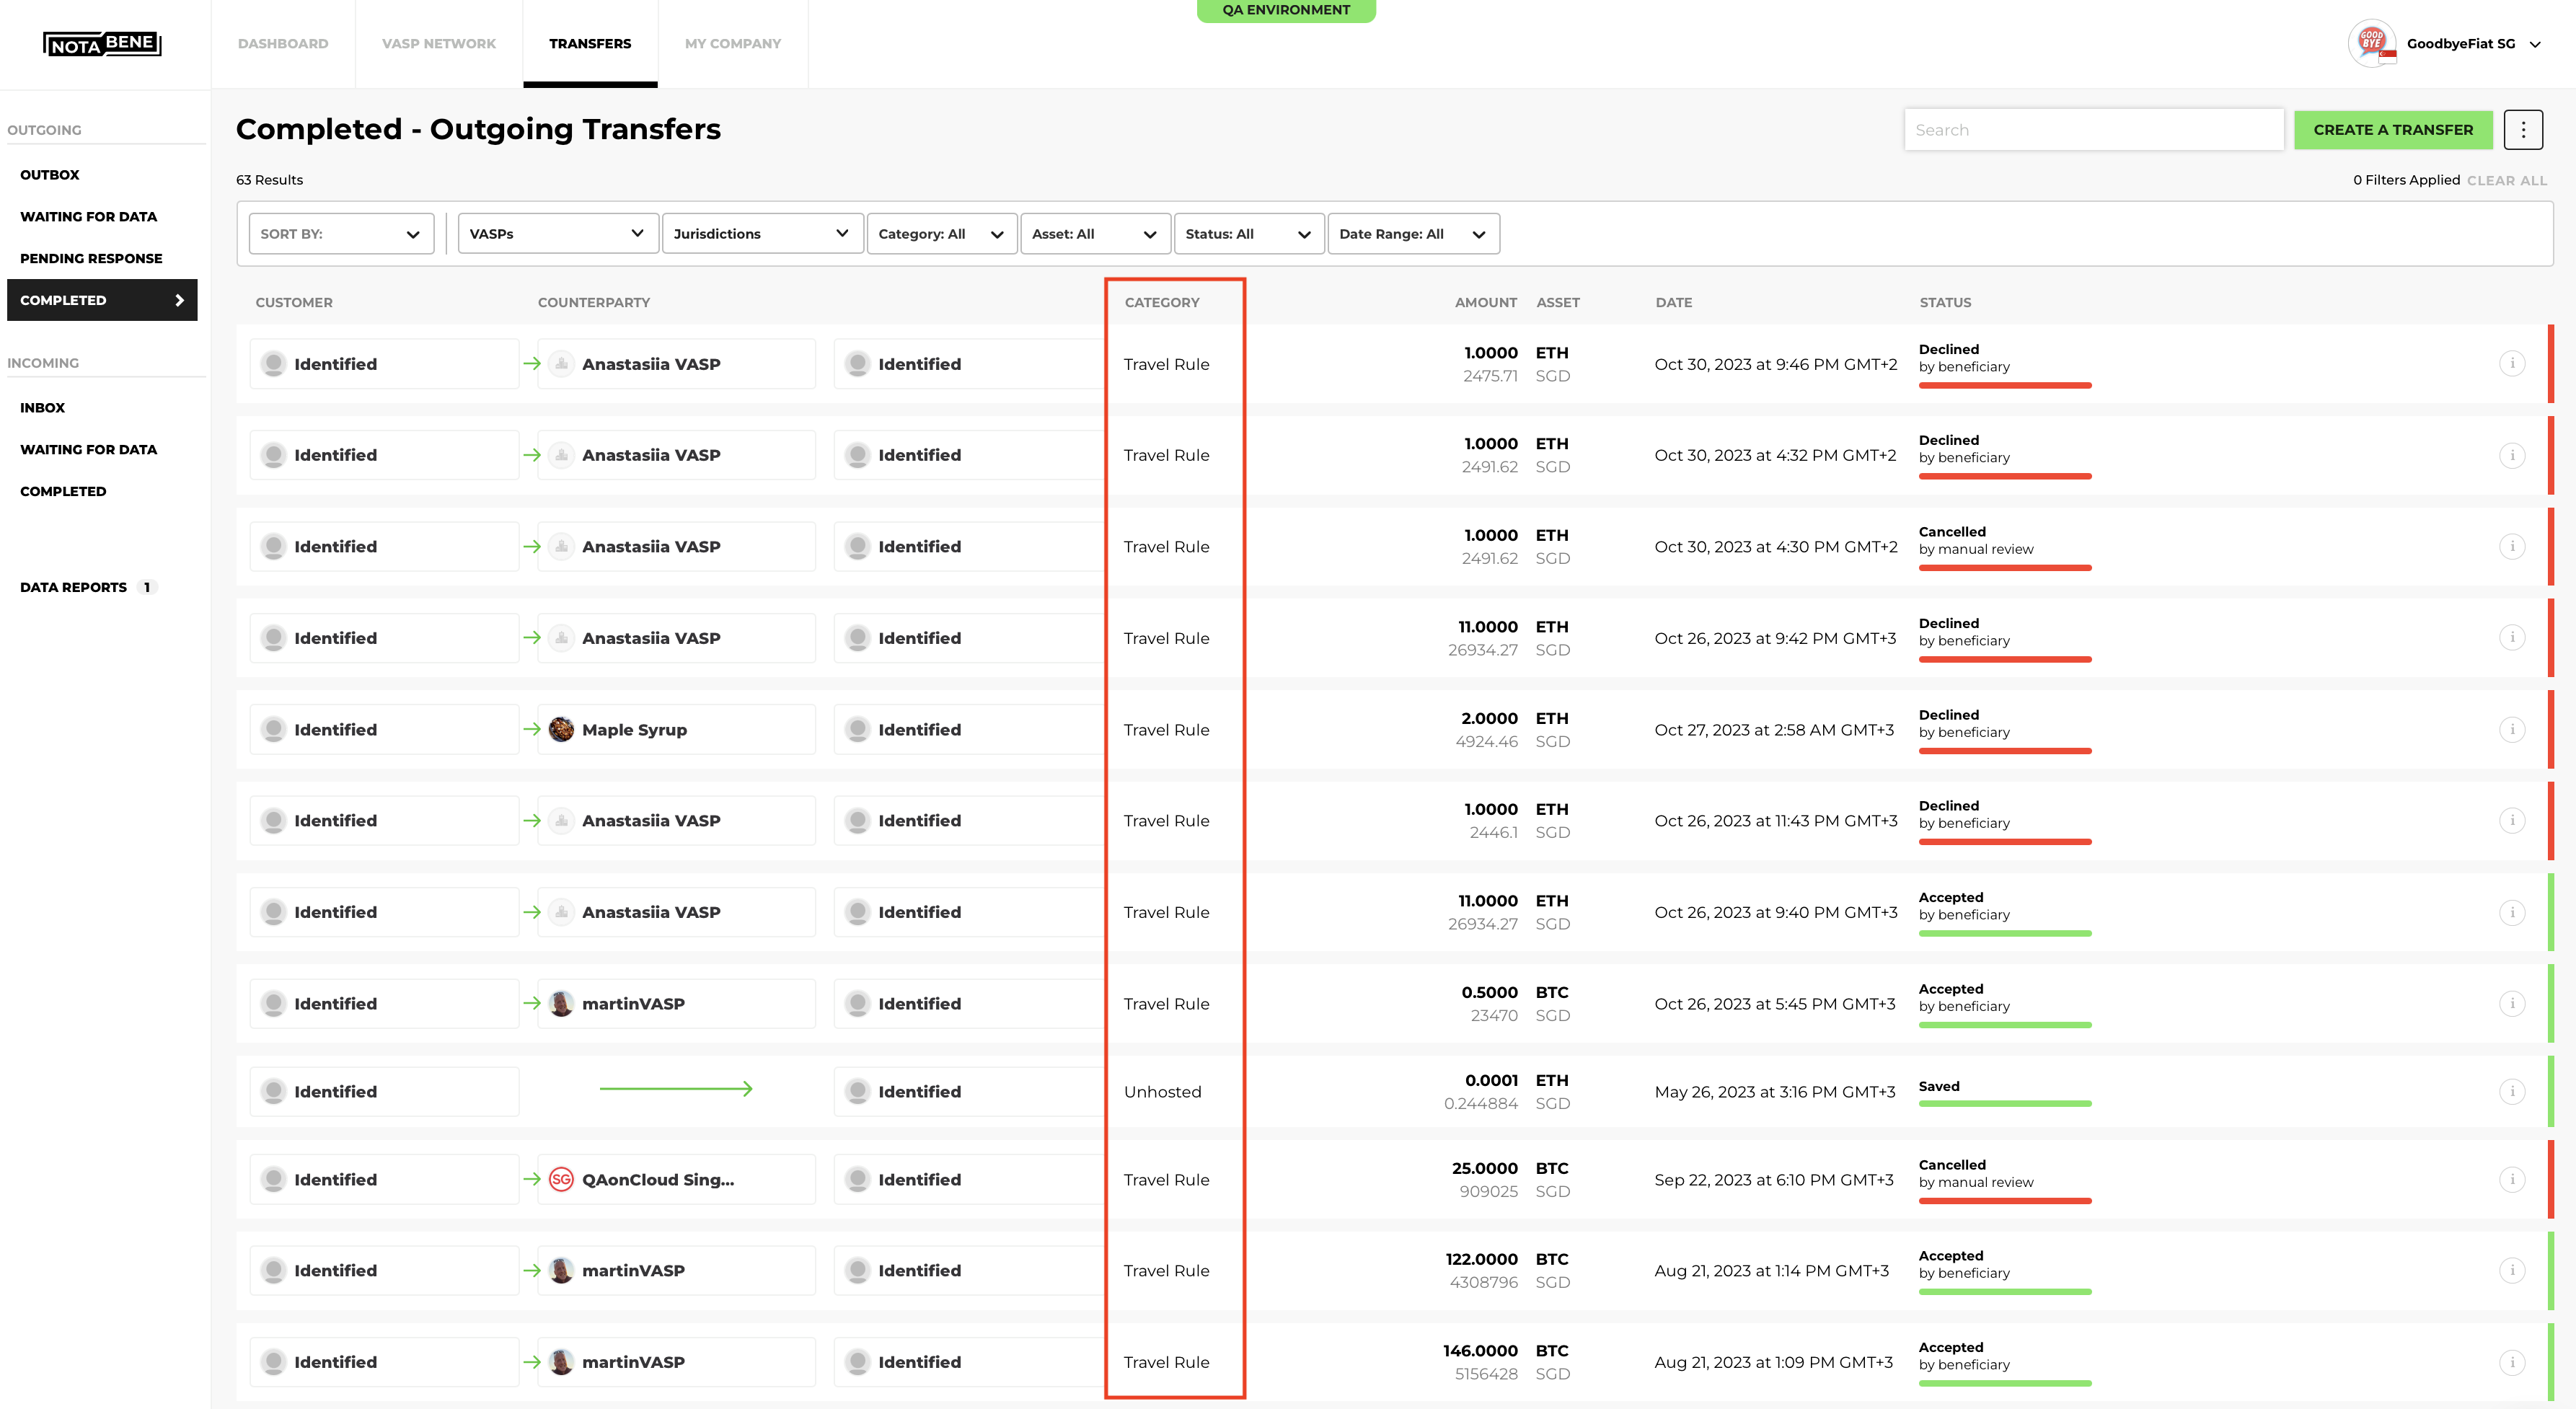
Task: Click the Category column header
Action: coord(1162,302)
